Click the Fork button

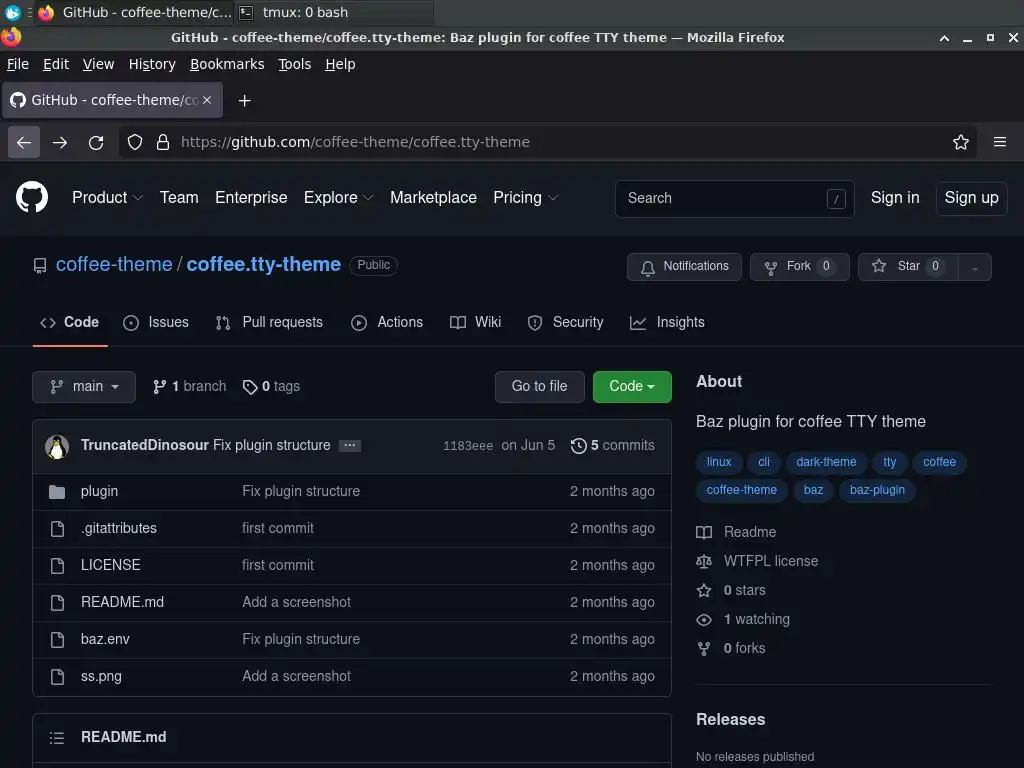[799, 266]
